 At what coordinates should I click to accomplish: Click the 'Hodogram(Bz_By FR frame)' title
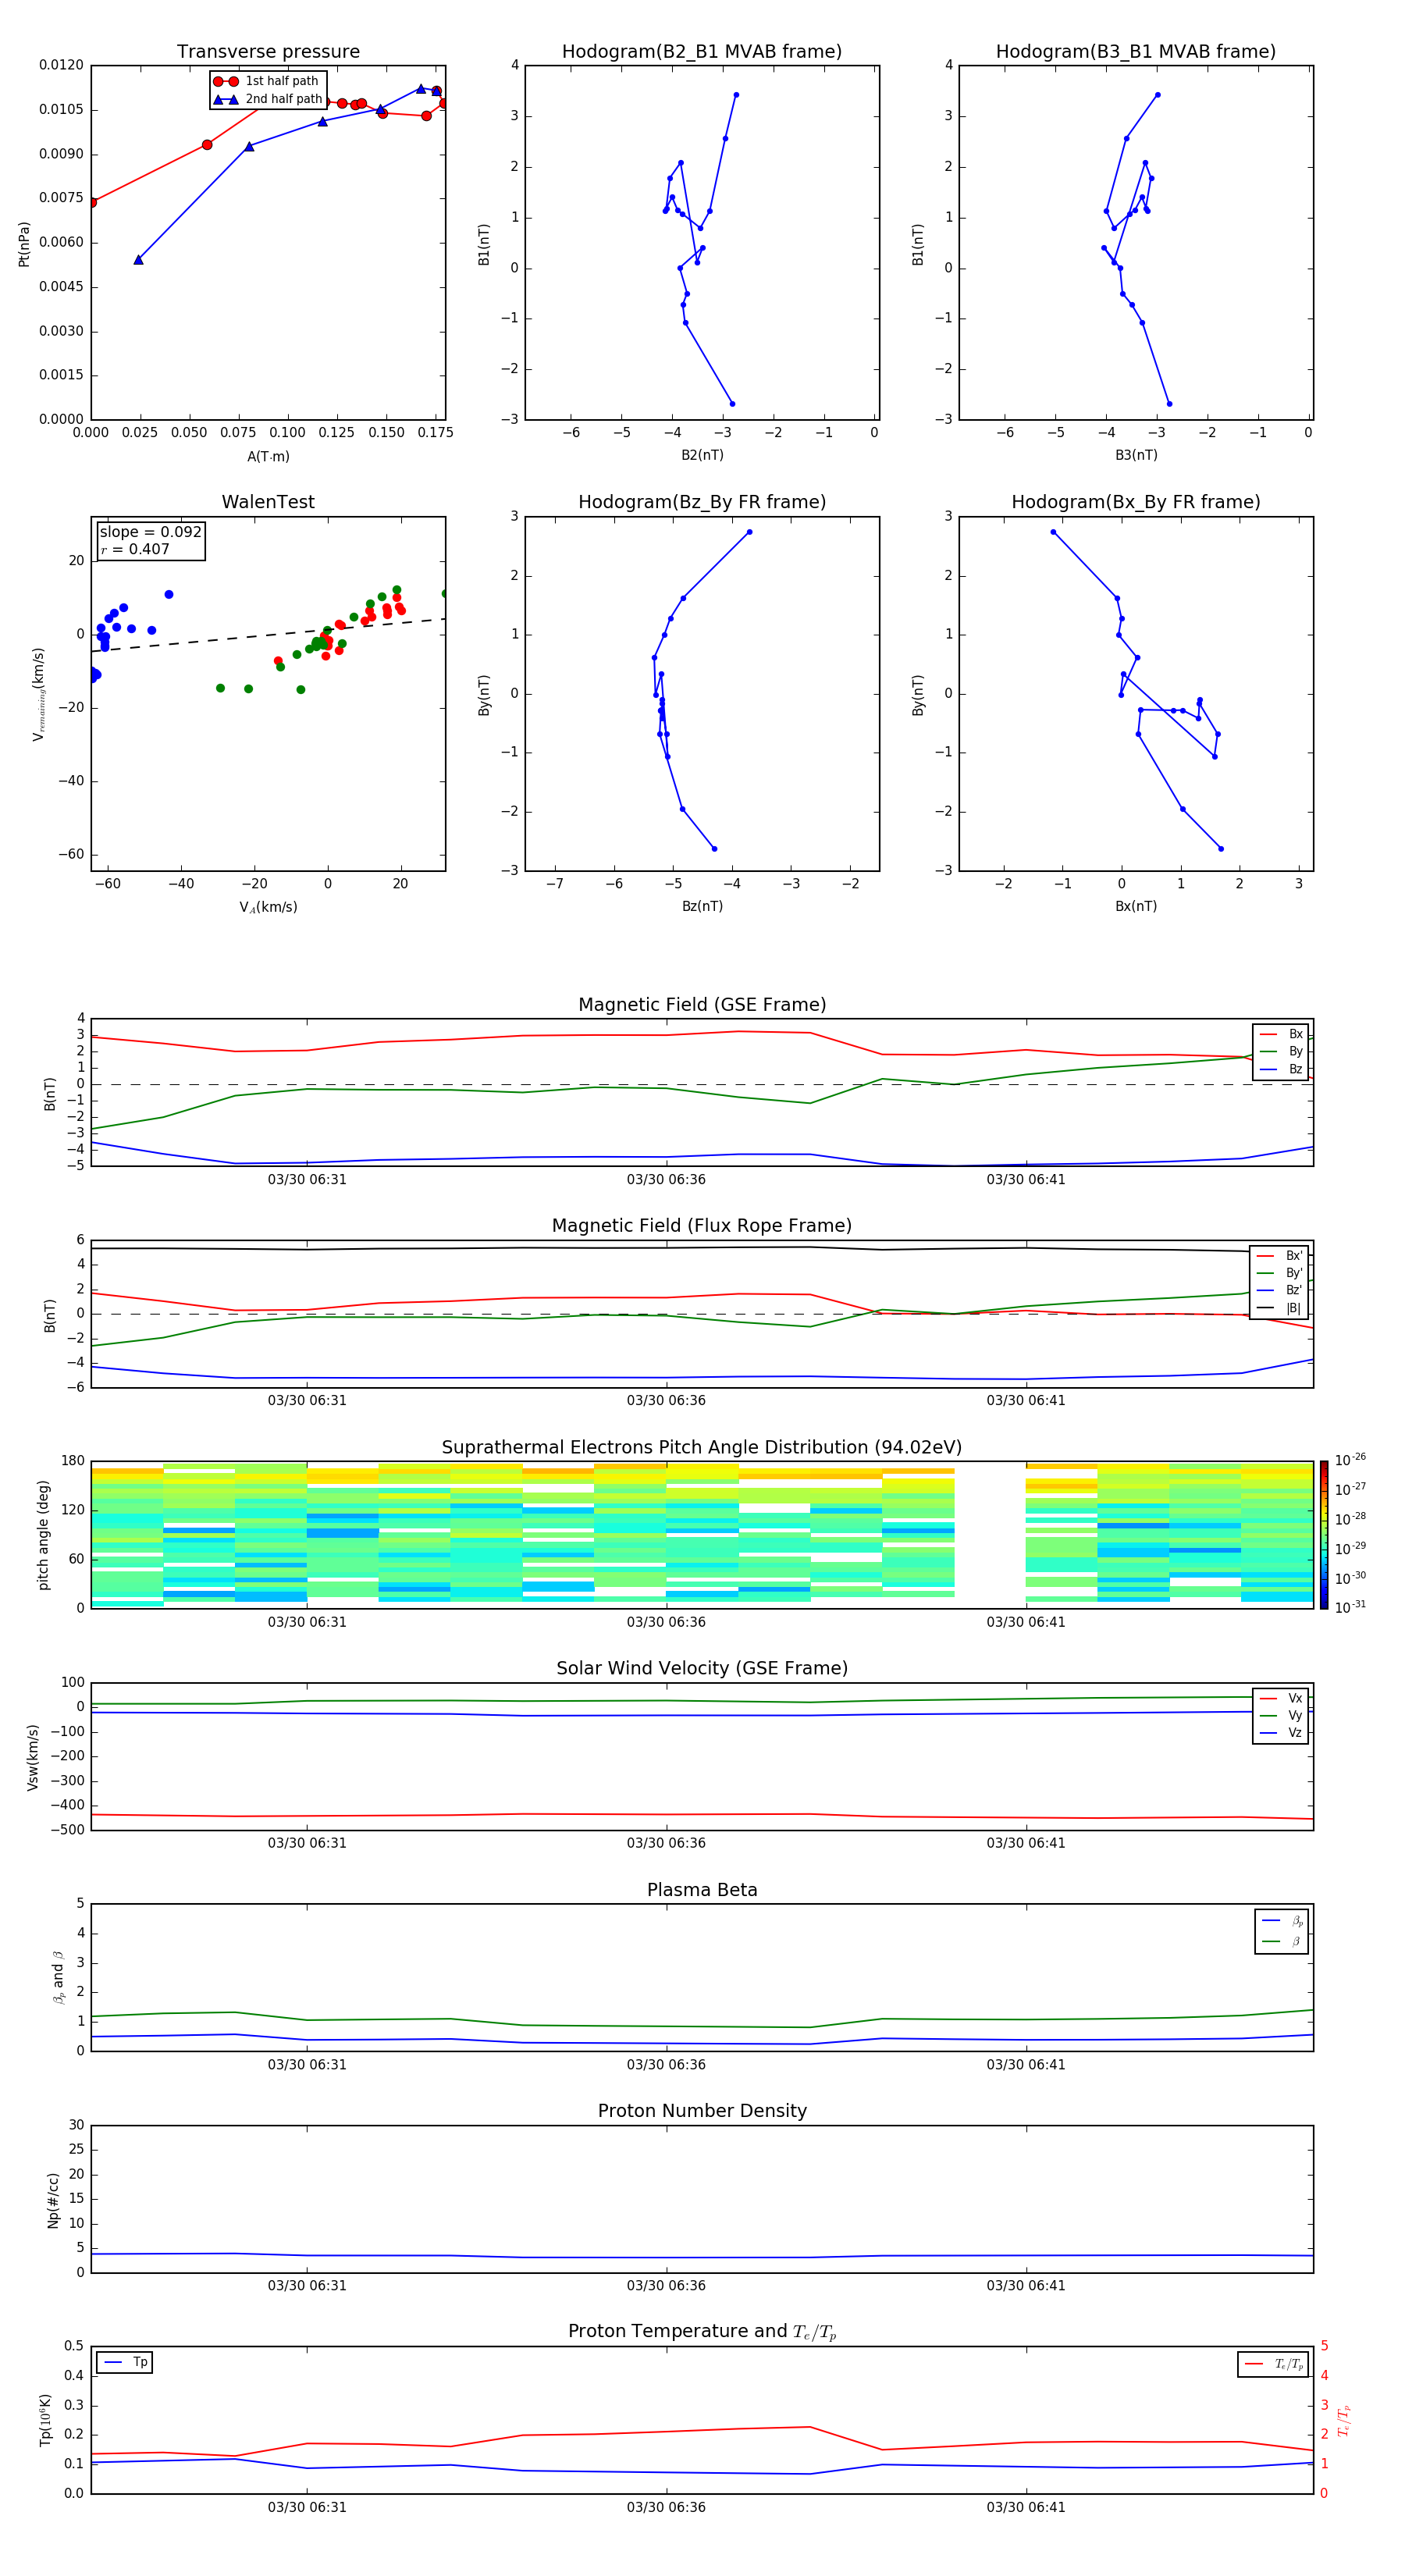(x=702, y=502)
